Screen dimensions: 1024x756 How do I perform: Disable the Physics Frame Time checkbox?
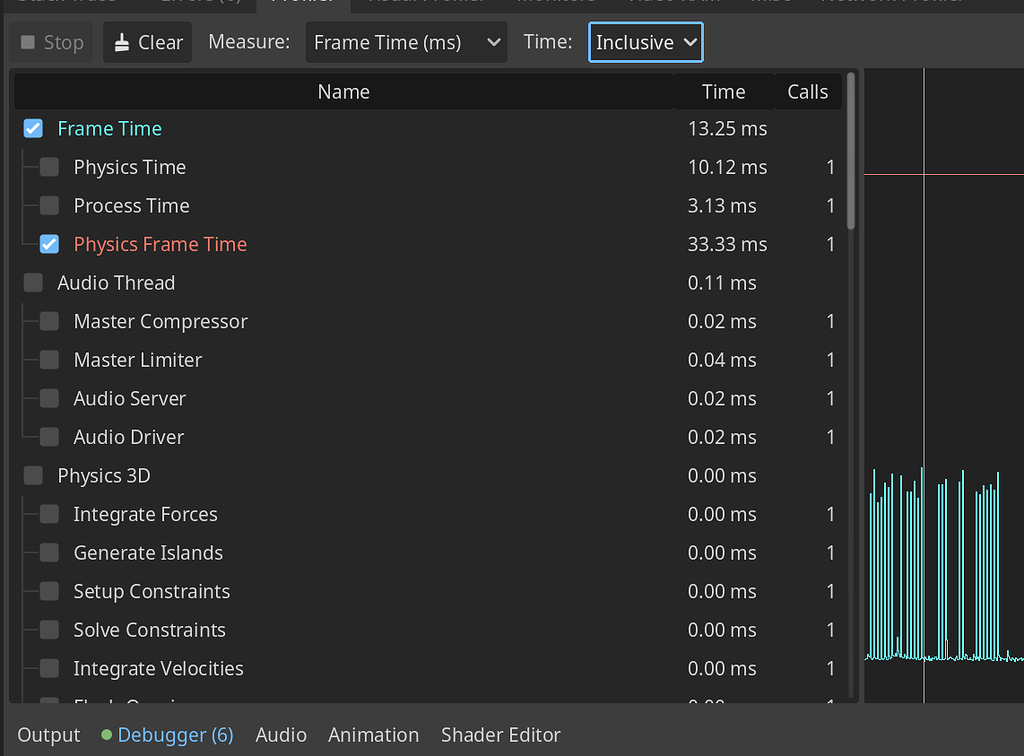48,244
